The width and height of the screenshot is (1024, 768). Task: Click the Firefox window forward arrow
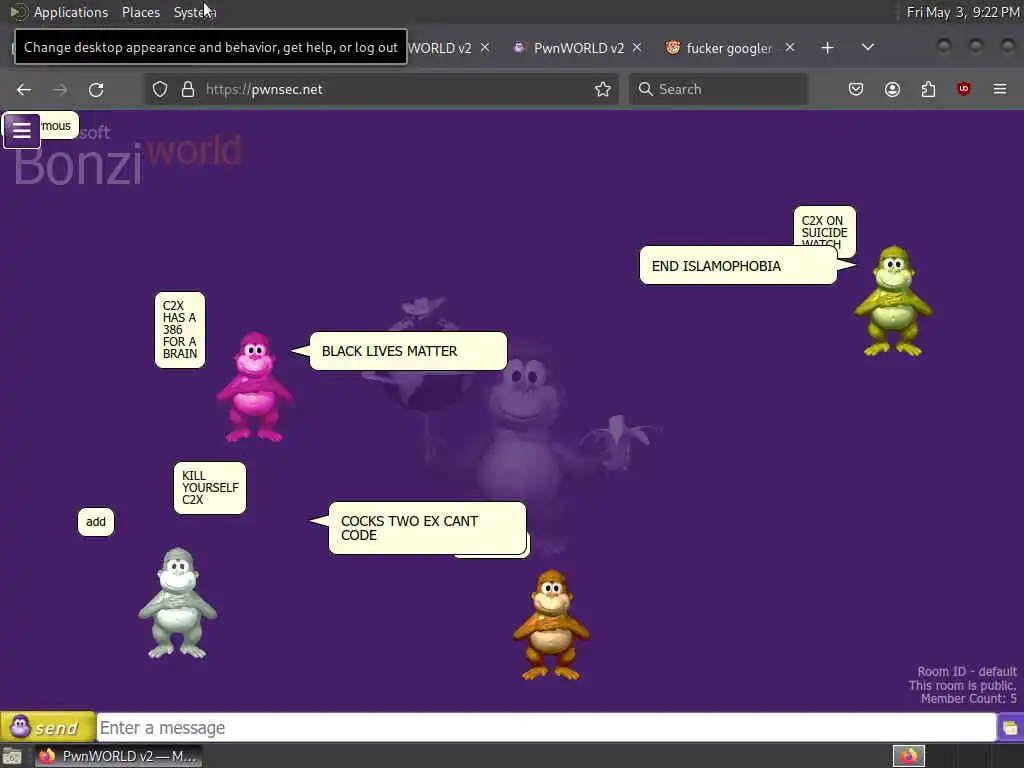click(60, 89)
